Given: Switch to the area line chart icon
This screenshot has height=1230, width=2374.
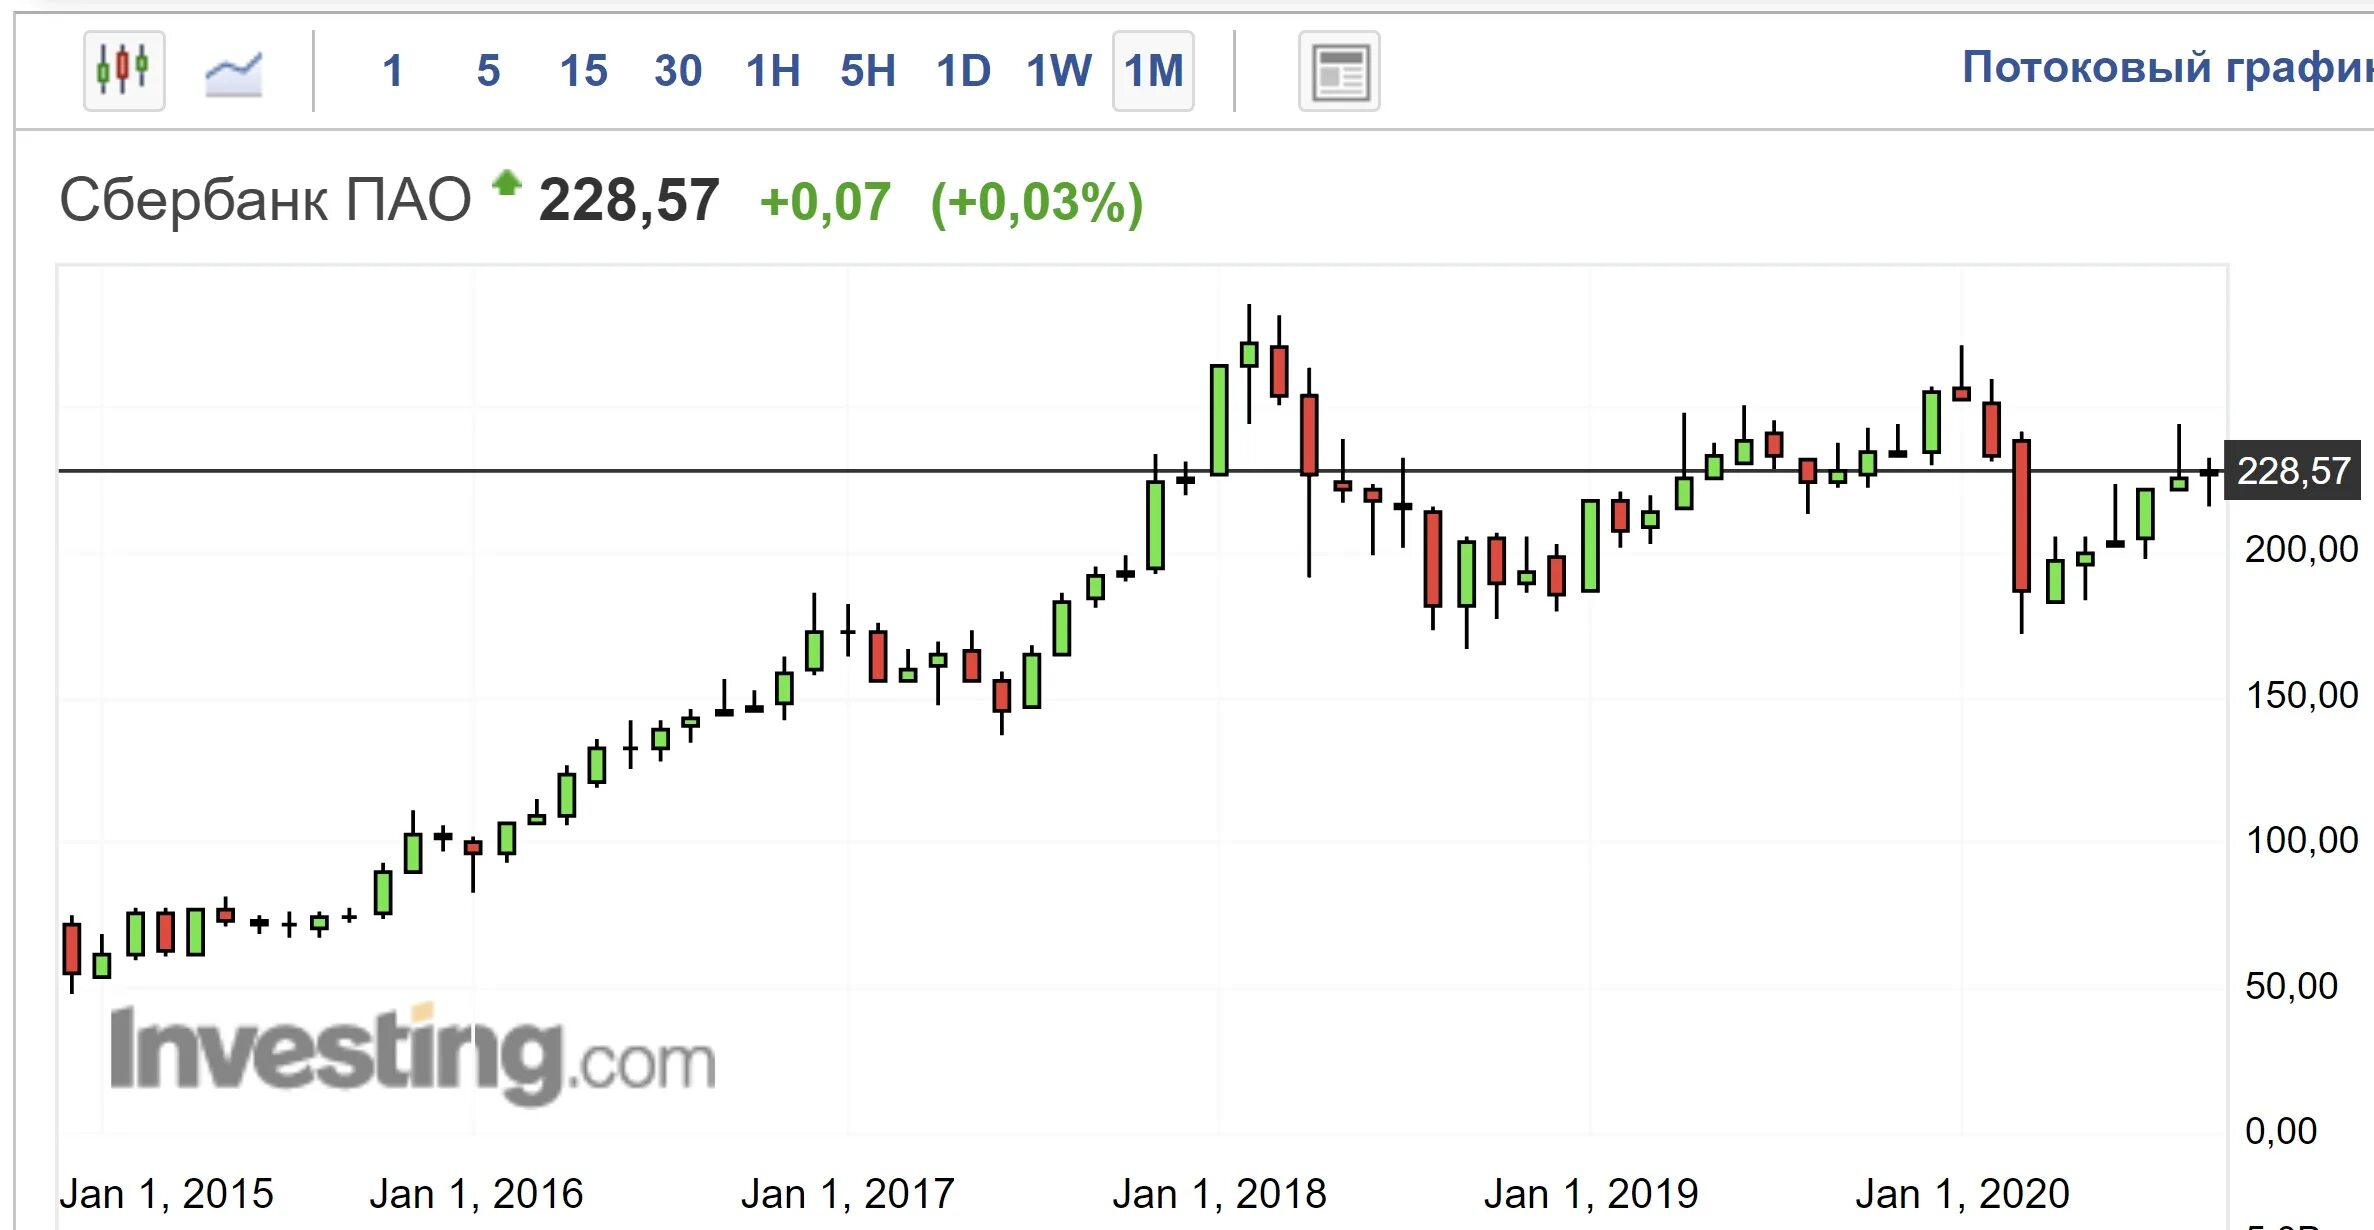Looking at the screenshot, I should pyautogui.click(x=234, y=73).
